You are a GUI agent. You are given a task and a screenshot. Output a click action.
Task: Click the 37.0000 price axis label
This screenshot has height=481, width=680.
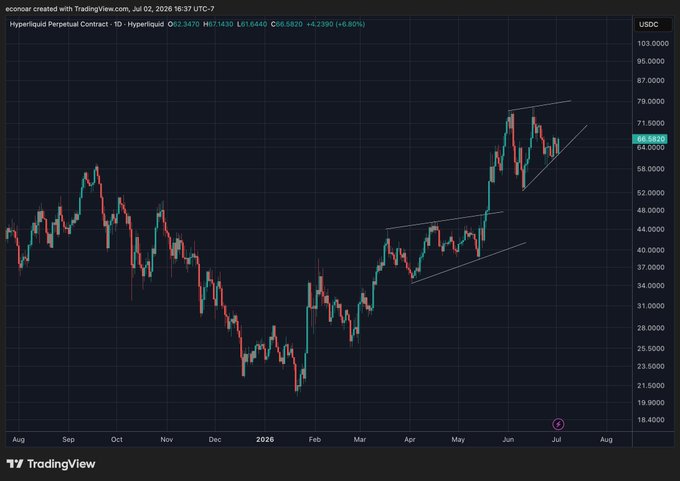point(651,268)
